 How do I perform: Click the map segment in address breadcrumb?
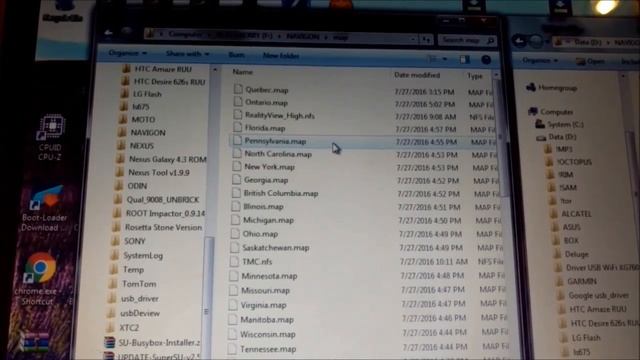pyautogui.click(x=340, y=38)
